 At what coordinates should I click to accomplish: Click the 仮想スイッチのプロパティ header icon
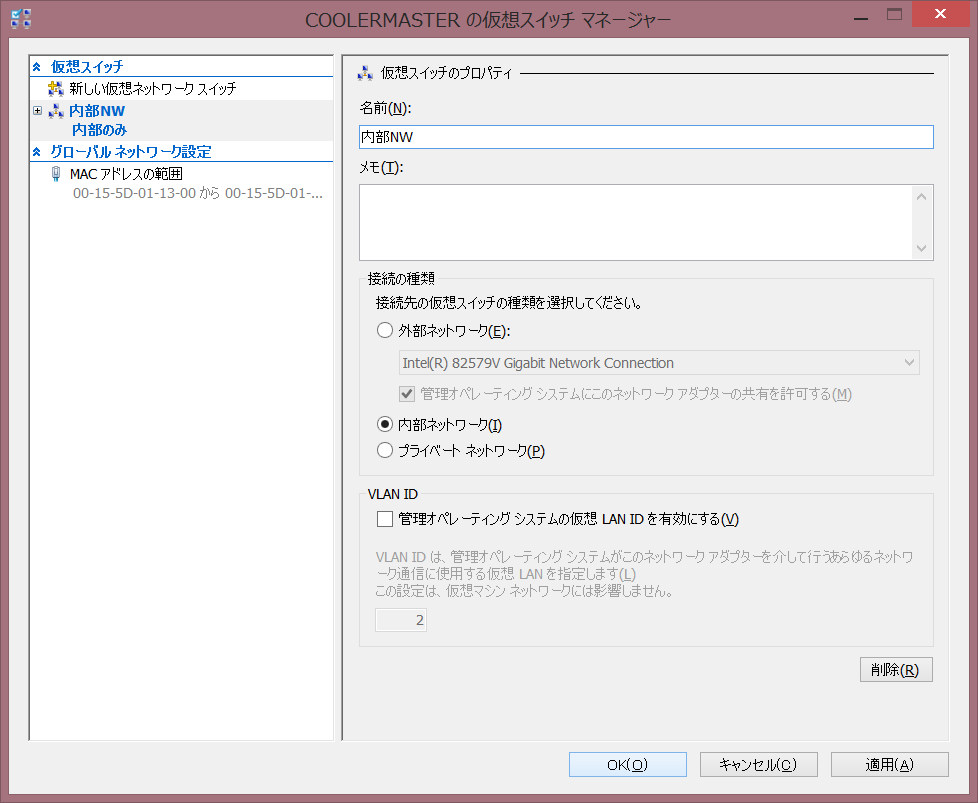coord(365,74)
